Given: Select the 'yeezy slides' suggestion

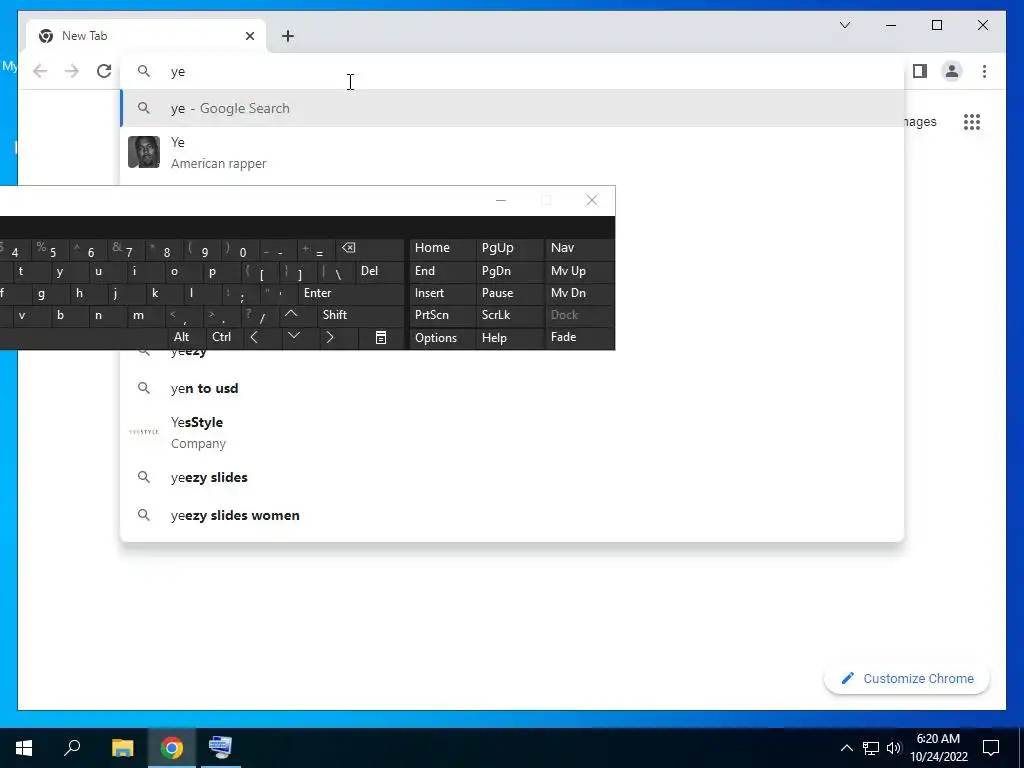Looking at the screenshot, I should [x=513, y=477].
